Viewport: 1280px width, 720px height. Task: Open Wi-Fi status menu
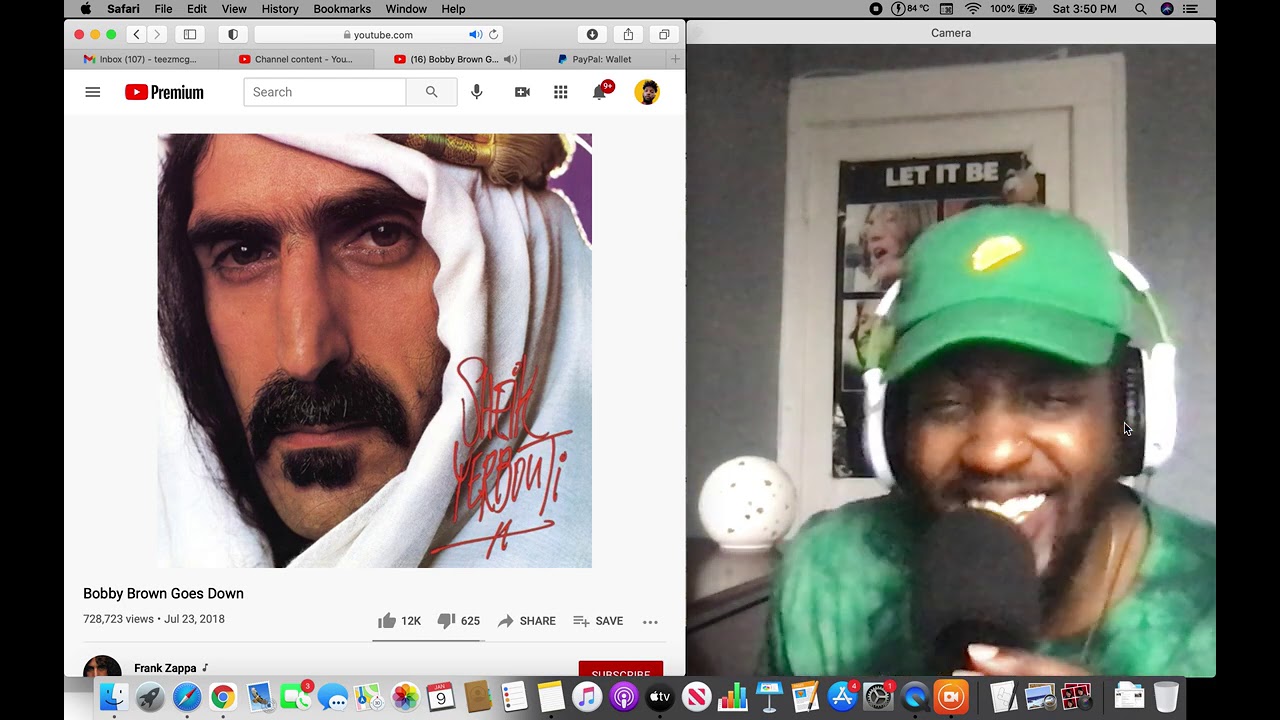click(973, 9)
